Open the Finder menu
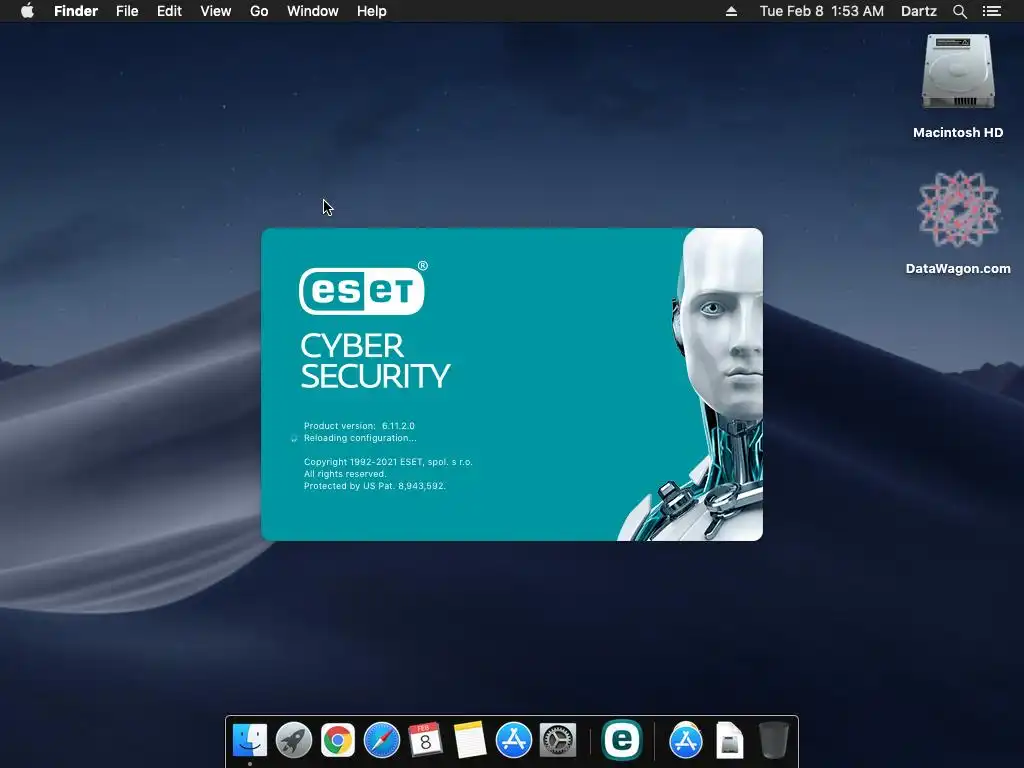 76,11
